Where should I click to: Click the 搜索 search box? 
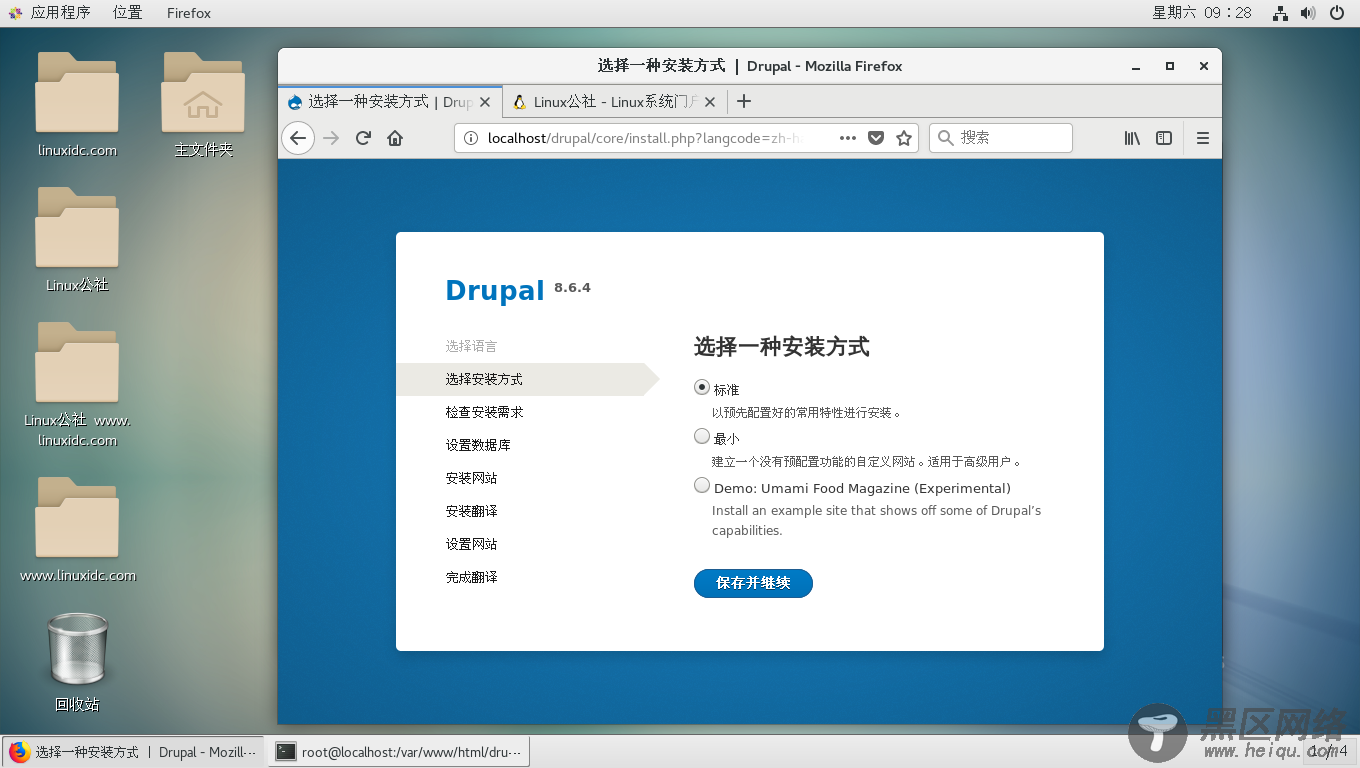(1001, 138)
